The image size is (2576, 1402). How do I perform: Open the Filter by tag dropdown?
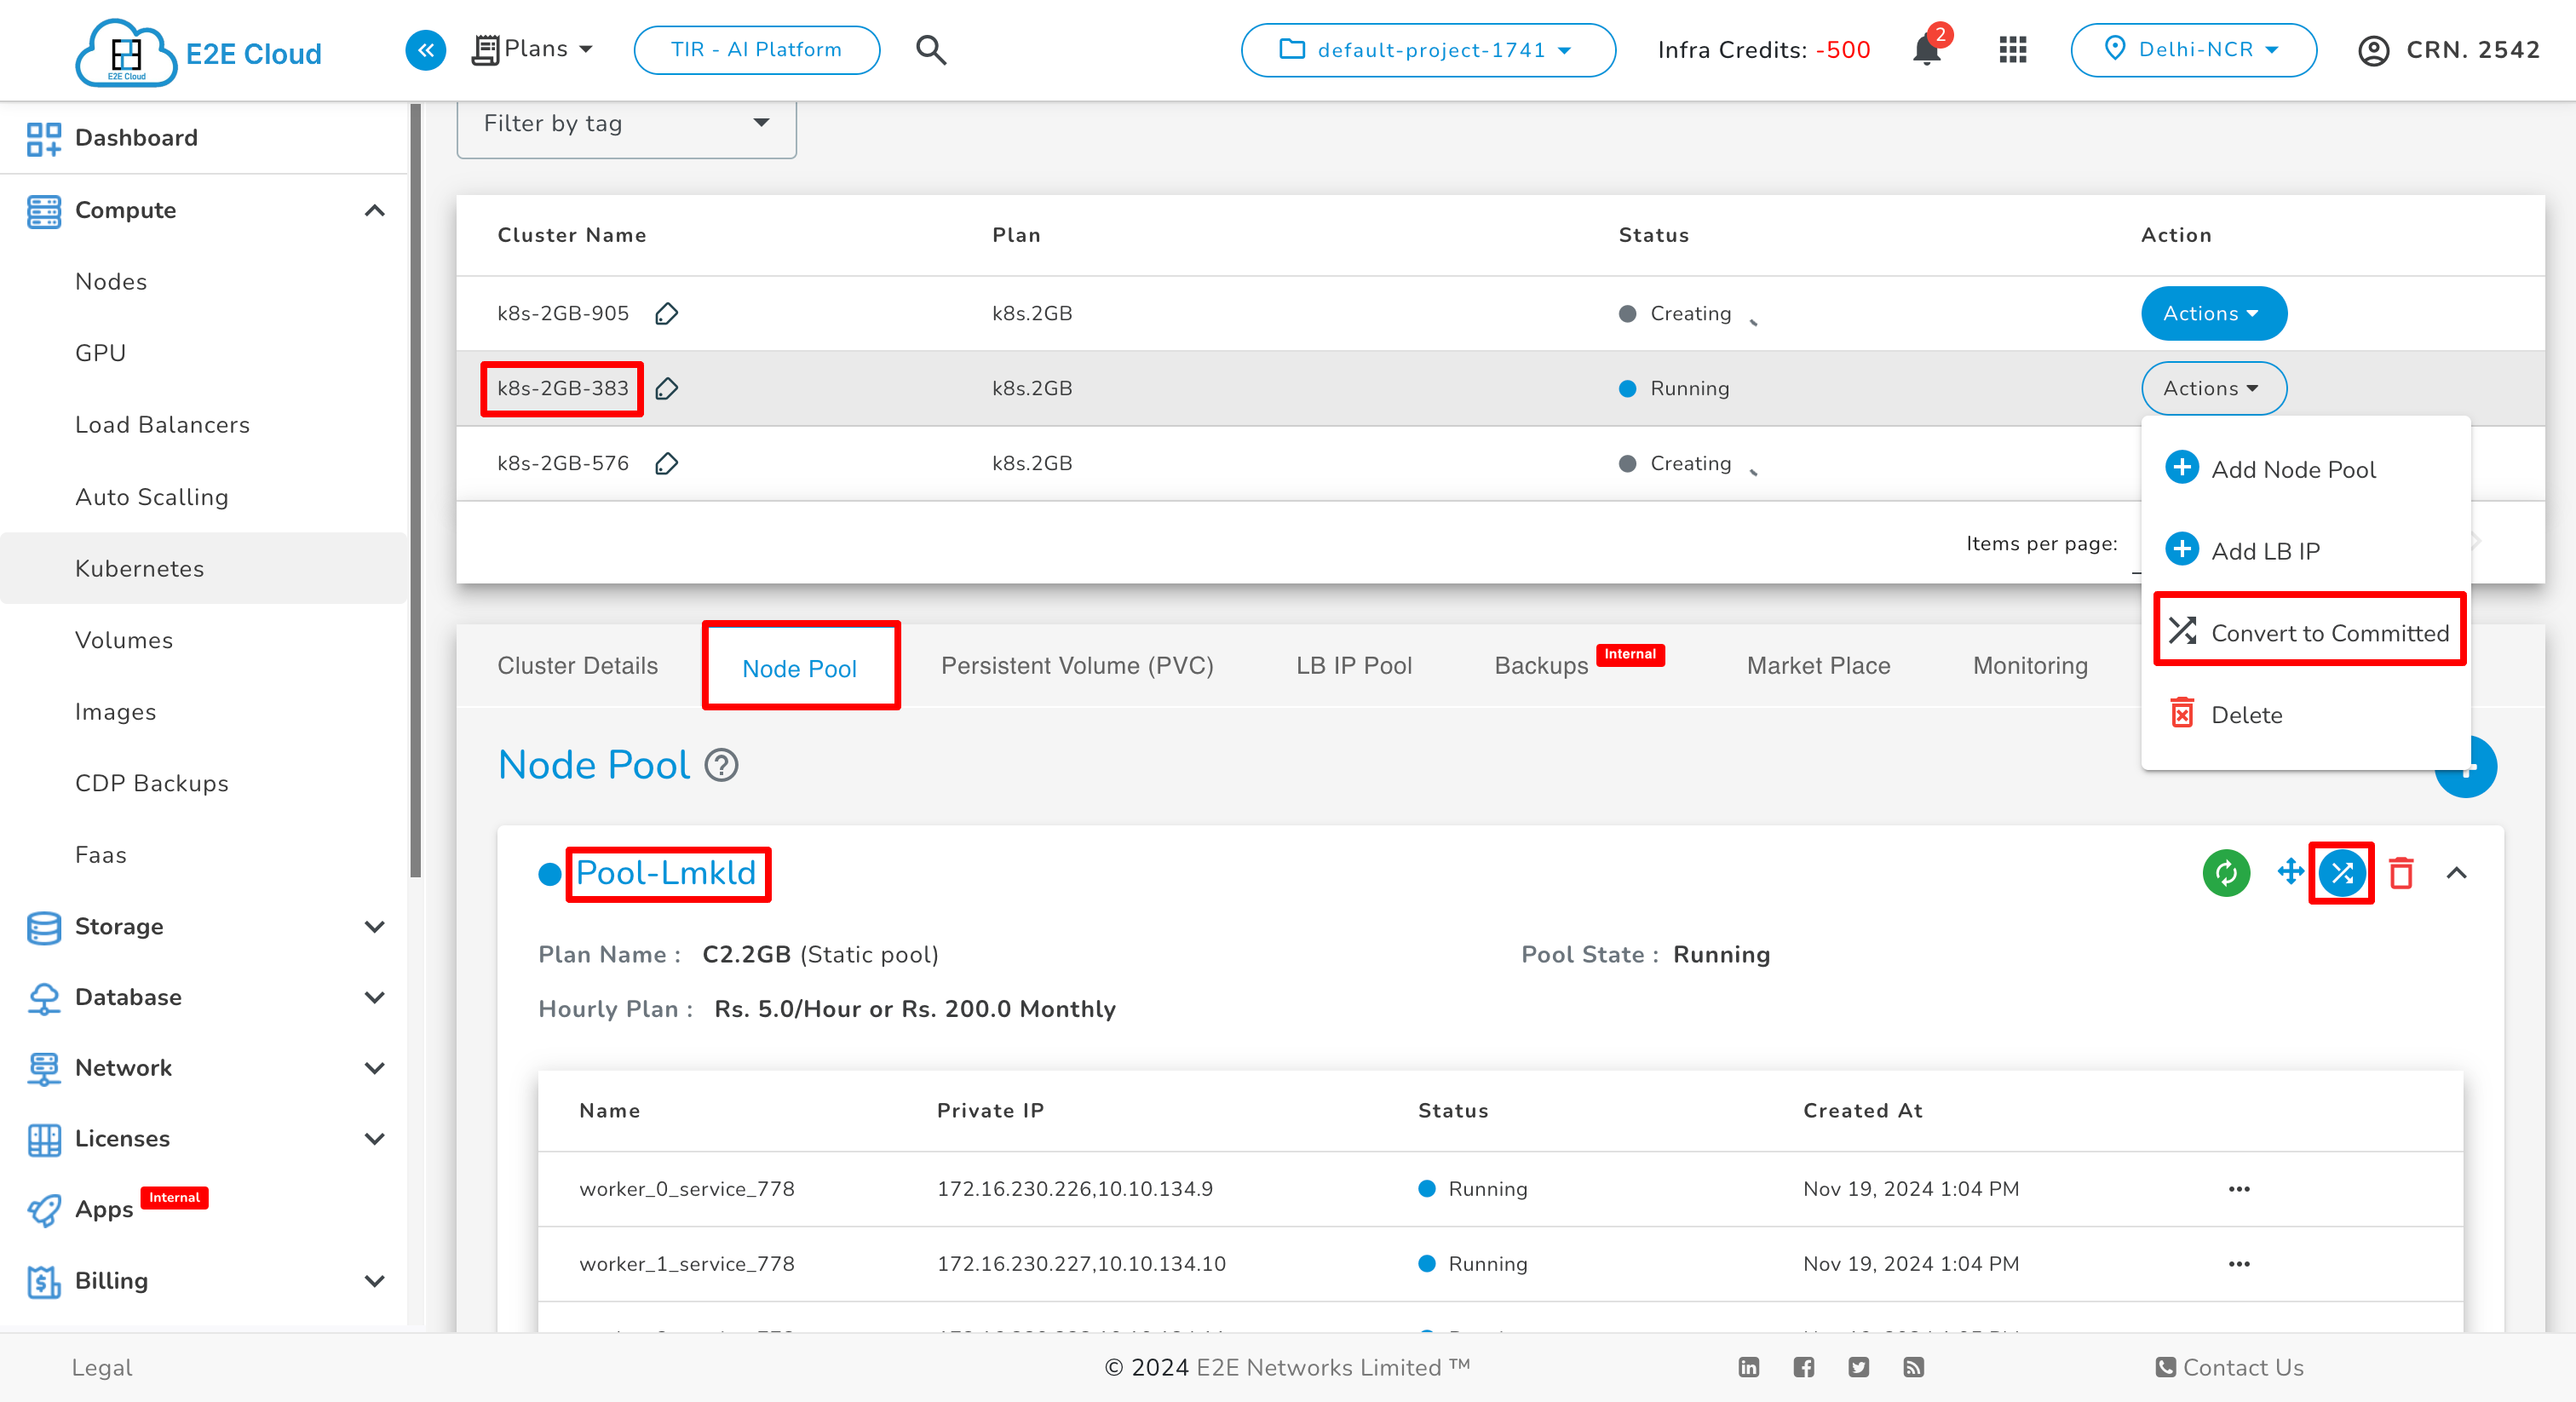(626, 124)
